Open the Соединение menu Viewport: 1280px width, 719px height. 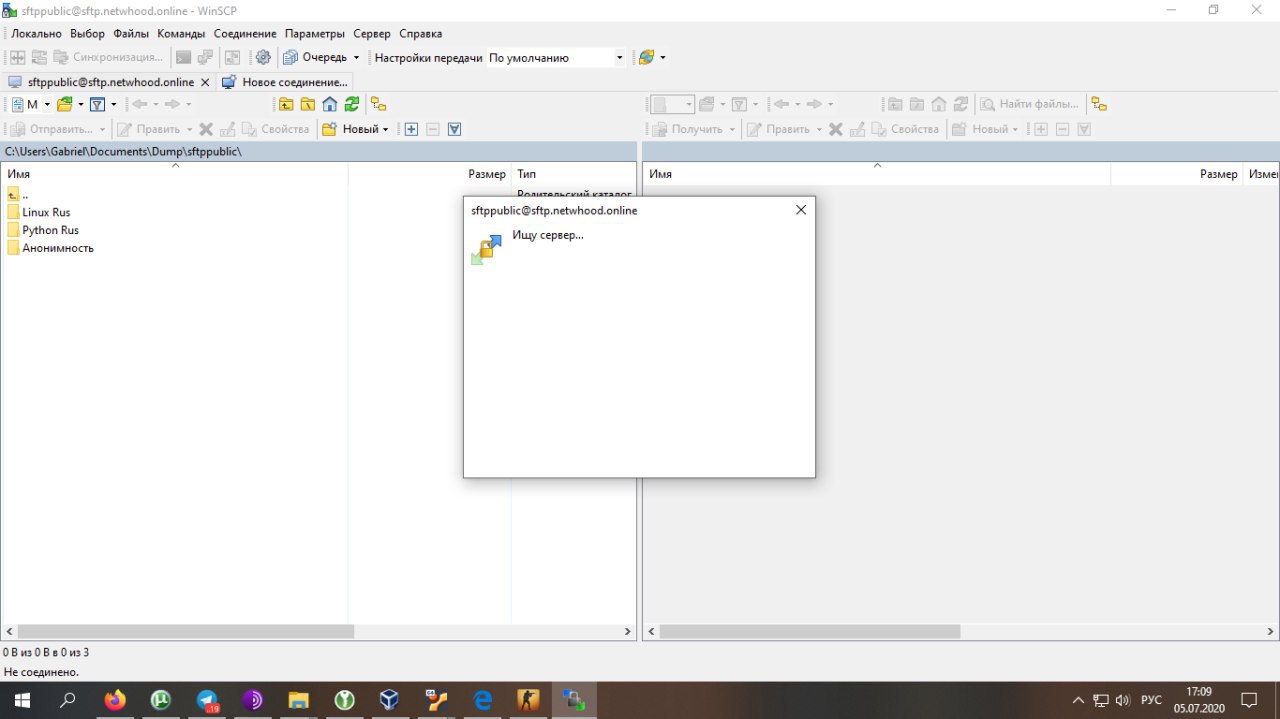pyautogui.click(x=245, y=33)
